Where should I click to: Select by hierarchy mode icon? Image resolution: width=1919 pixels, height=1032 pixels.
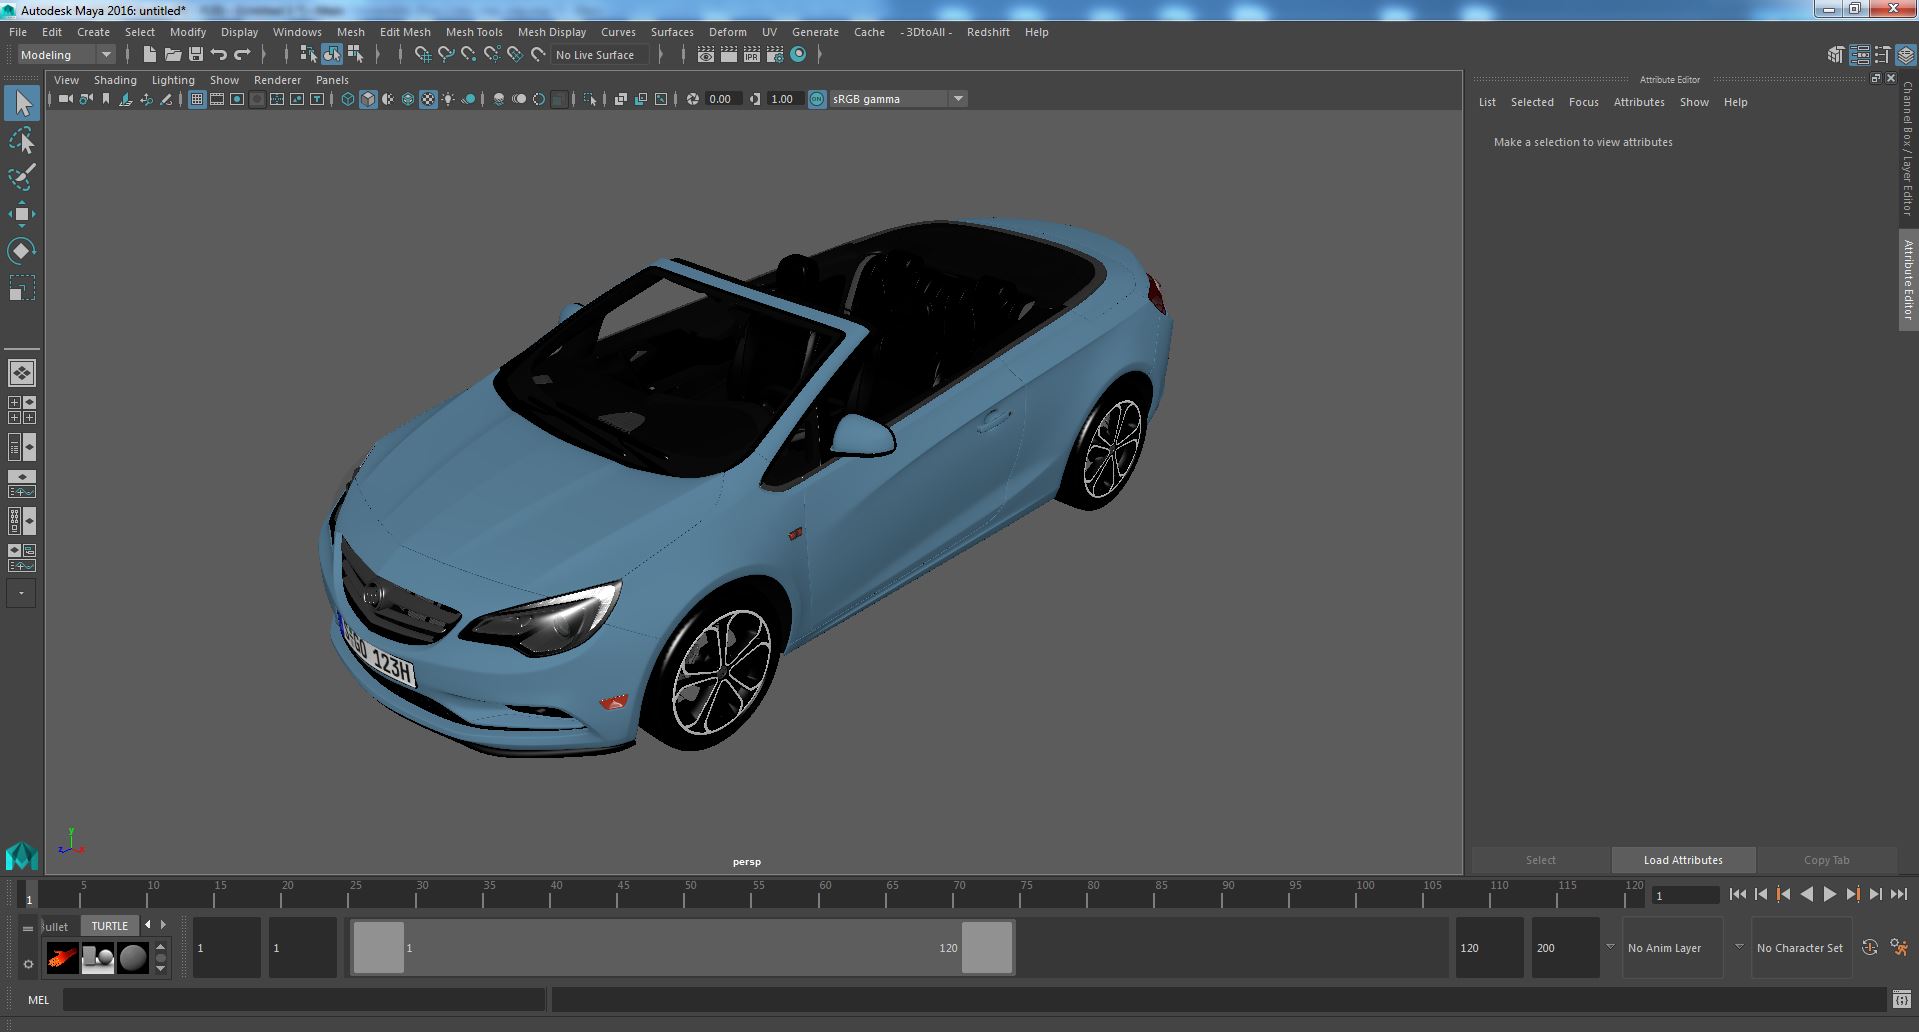[308, 55]
